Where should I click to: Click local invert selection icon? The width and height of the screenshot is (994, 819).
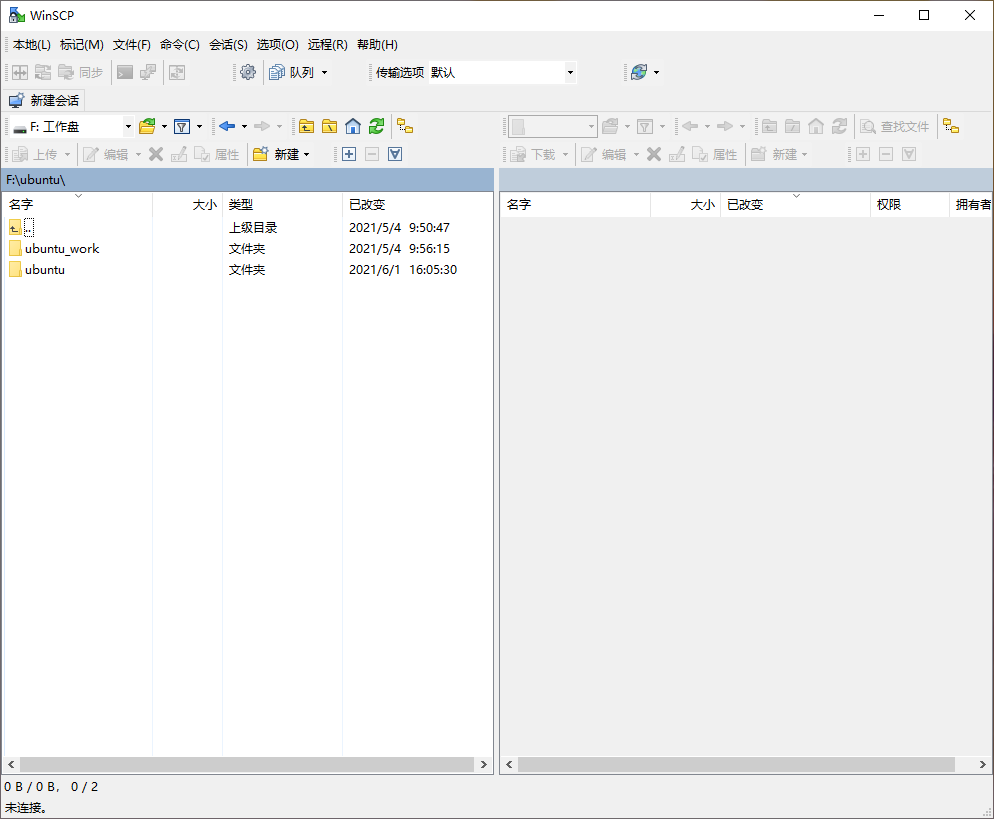tap(395, 154)
